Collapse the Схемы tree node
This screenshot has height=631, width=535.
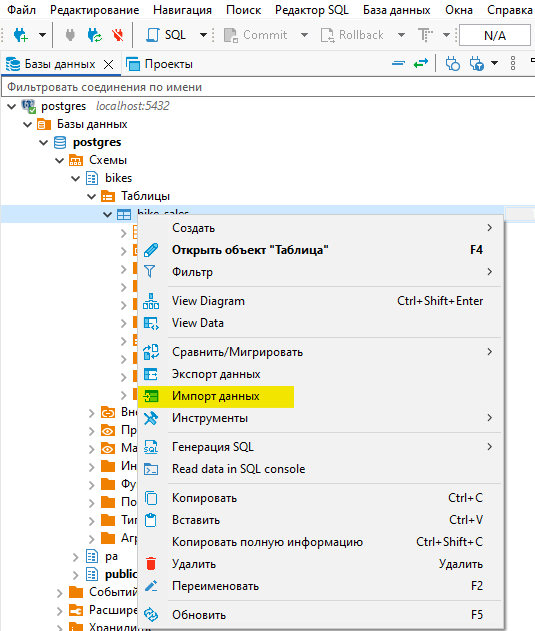point(60,161)
